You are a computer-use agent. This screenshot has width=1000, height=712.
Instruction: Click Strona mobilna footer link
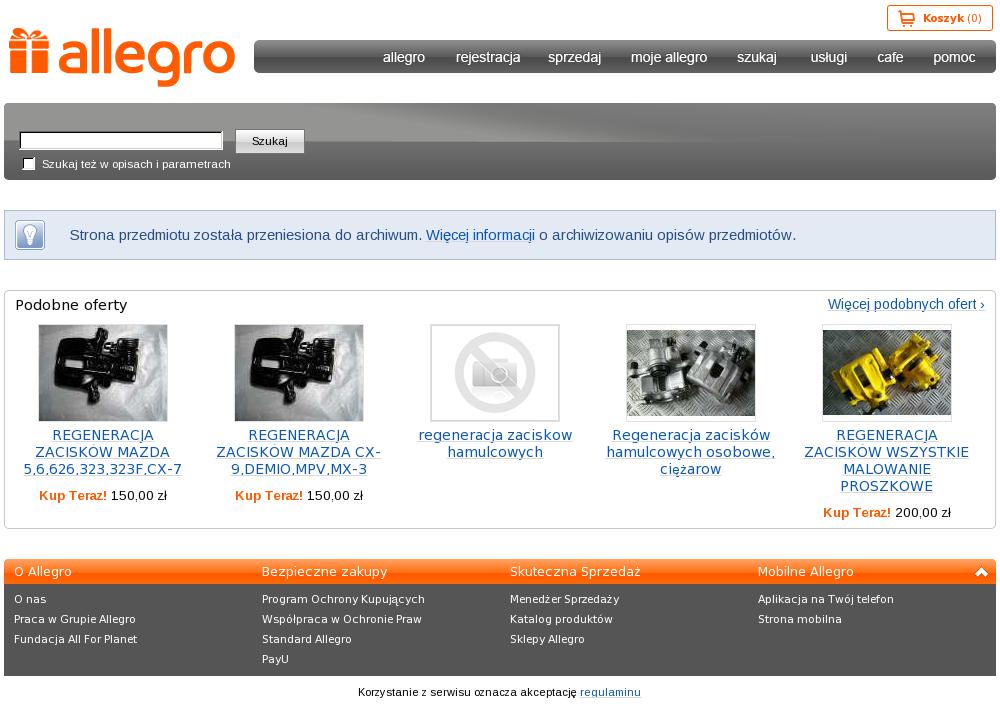pyautogui.click(x=800, y=619)
